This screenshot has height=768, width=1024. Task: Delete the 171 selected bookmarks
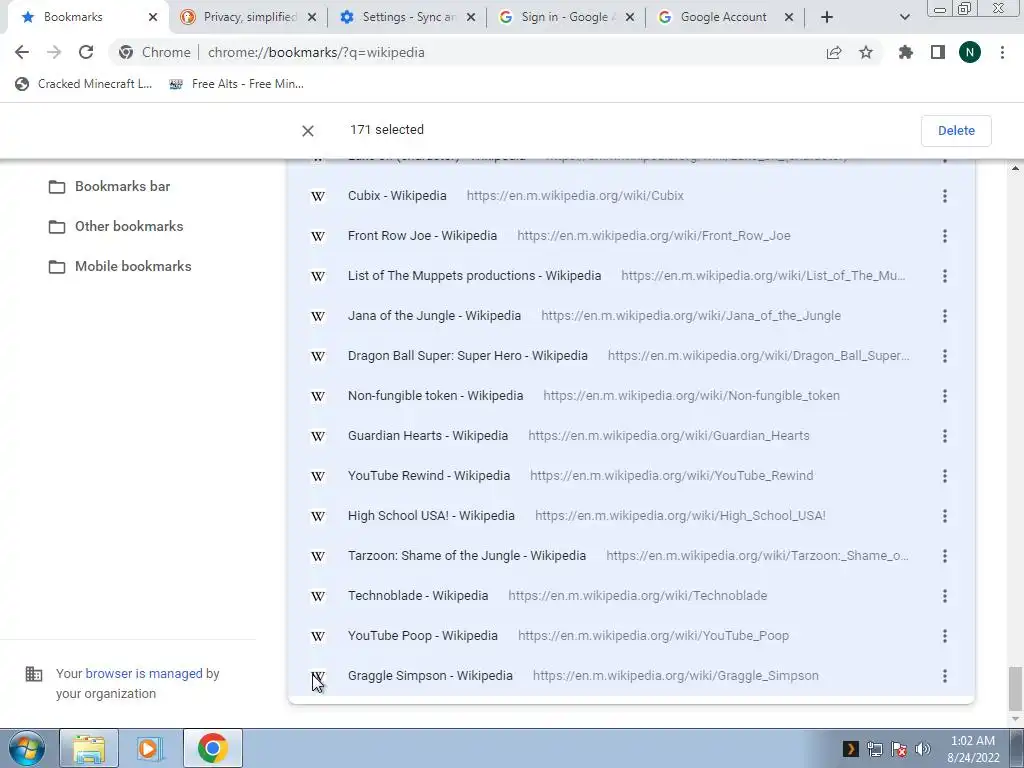(956, 131)
